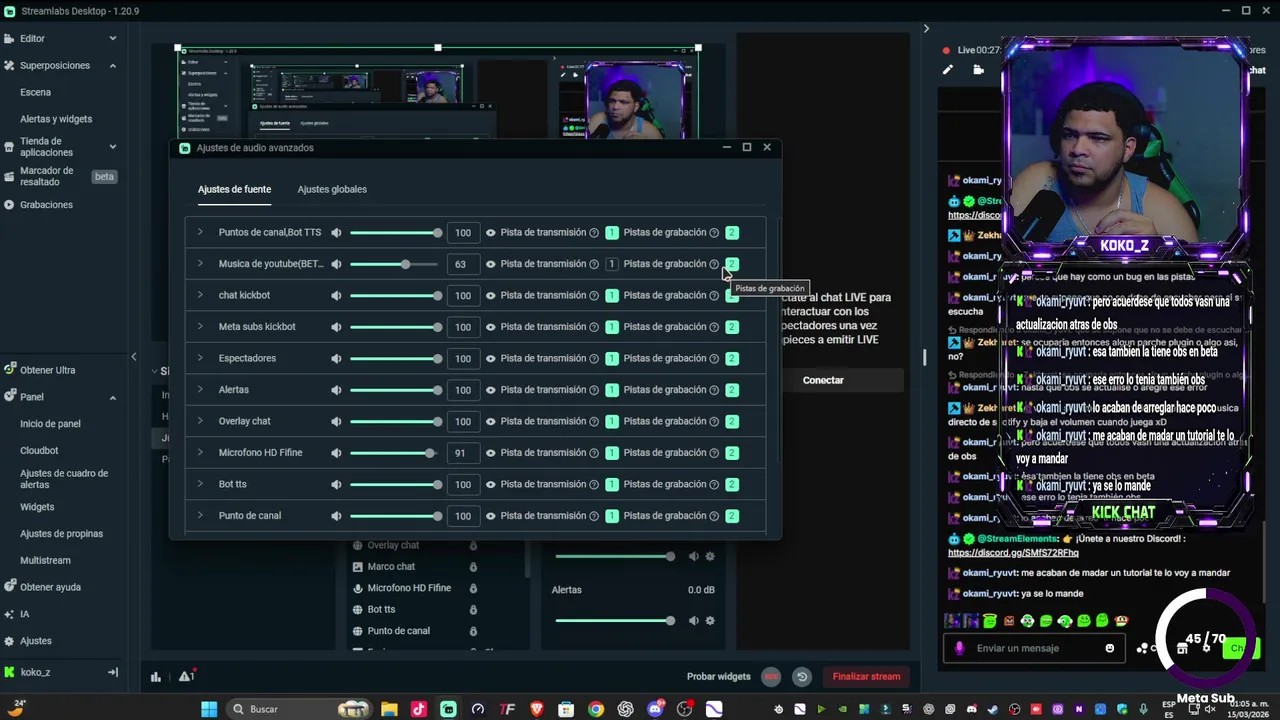Screen dimensions: 1280x720
Task: Open the Discord invite link in chat
Action: coord(1013,553)
